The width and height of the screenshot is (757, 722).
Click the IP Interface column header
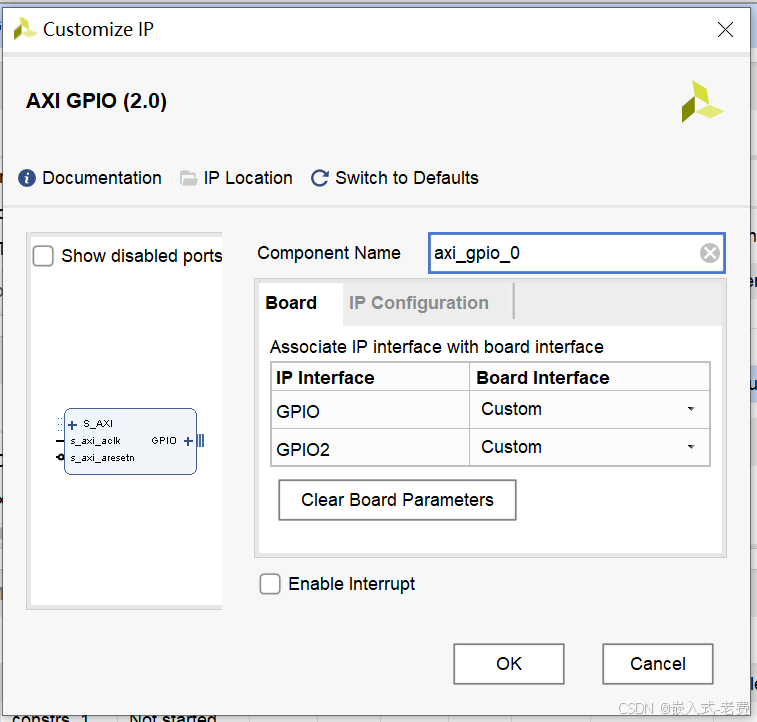coord(370,377)
